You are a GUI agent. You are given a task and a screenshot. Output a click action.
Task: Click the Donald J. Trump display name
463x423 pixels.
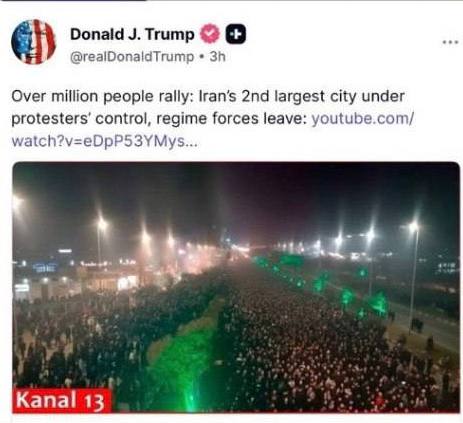coord(132,34)
